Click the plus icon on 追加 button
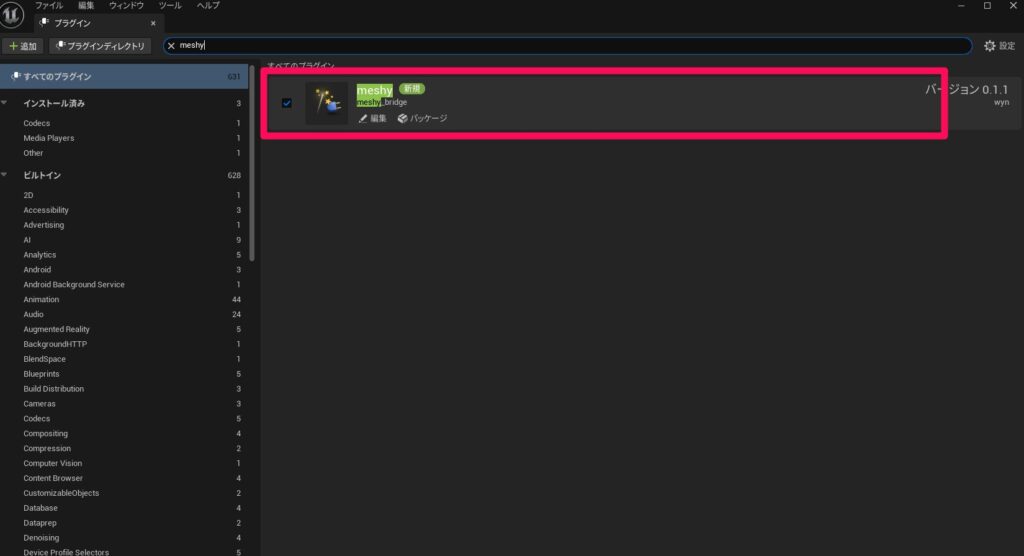 point(13,46)
